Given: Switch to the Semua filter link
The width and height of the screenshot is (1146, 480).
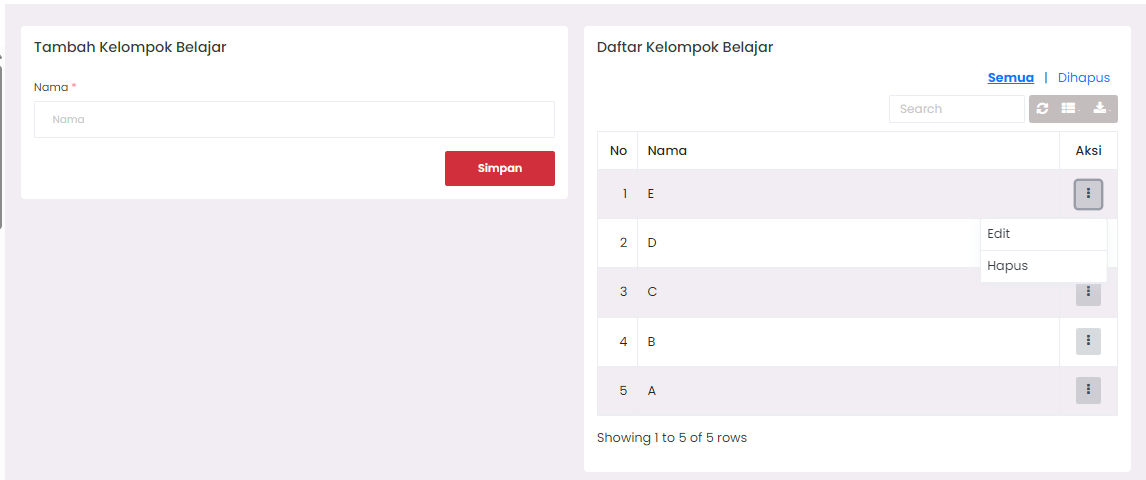Looking at the screenshot, I should coord(1010,78).
